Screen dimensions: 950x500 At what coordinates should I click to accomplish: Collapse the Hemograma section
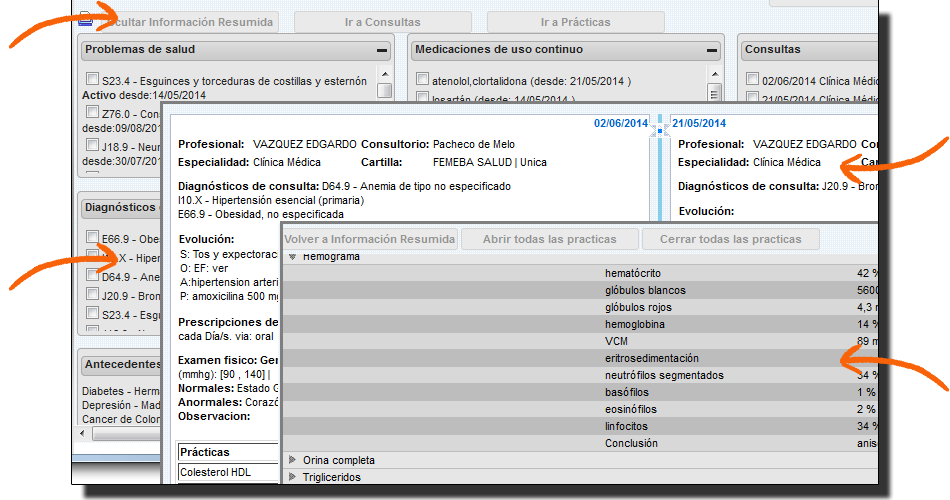(293, 257)
